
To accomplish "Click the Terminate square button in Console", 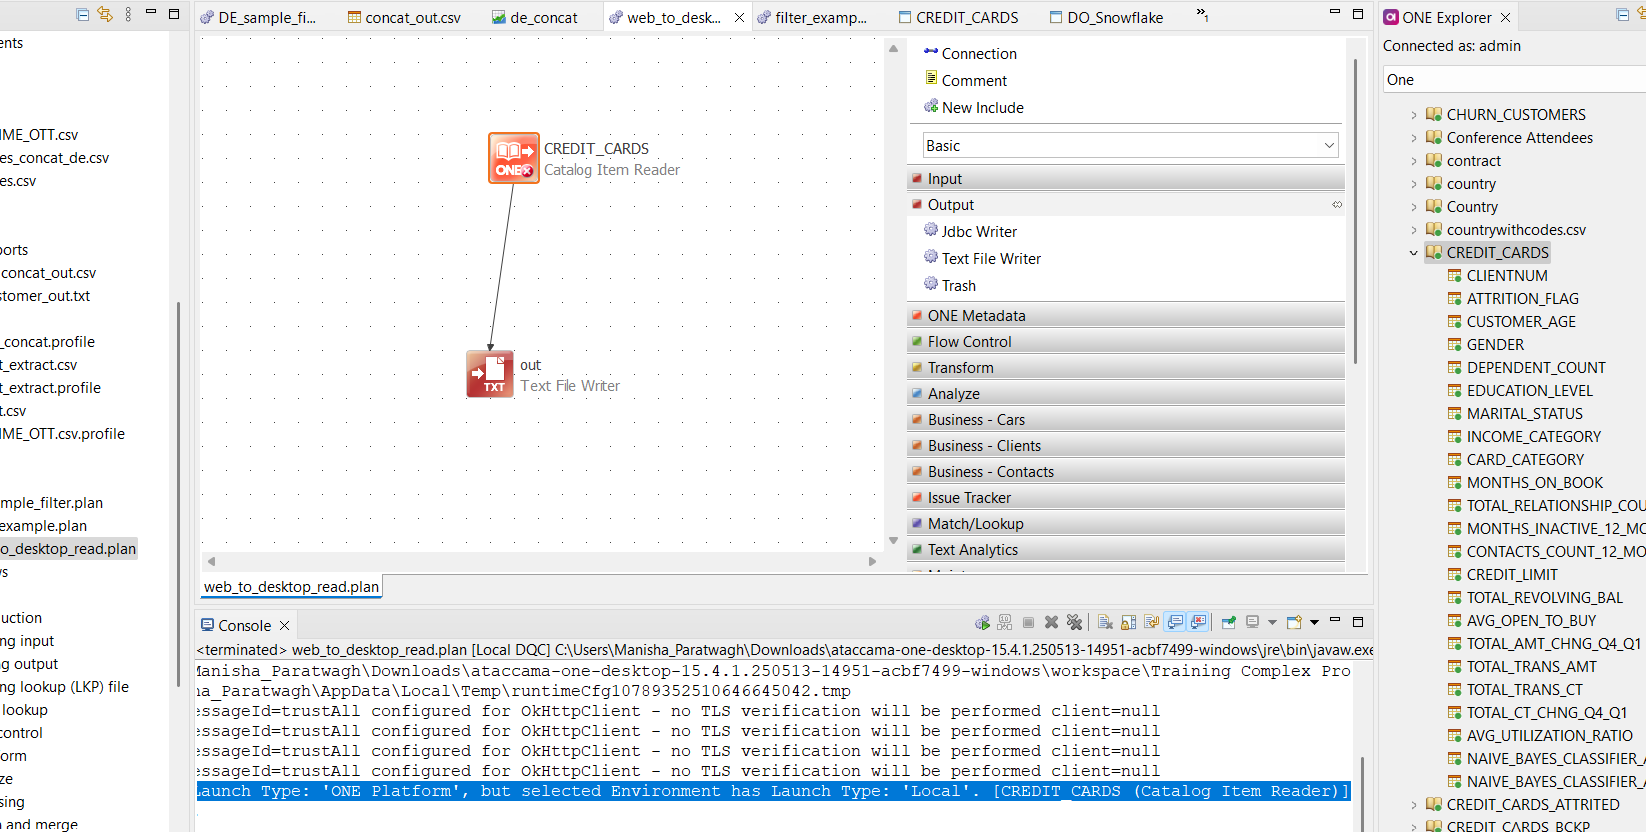I will [1028, 622].
